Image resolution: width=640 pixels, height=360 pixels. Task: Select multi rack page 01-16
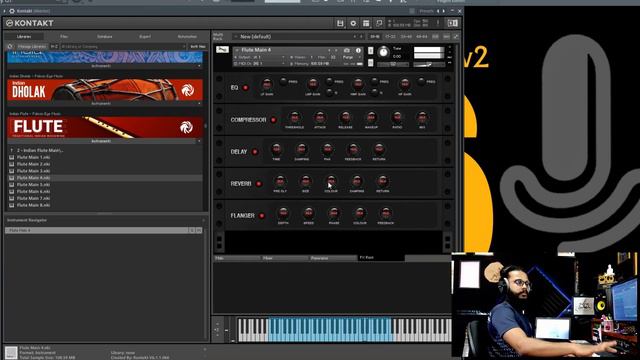(374, 37)
